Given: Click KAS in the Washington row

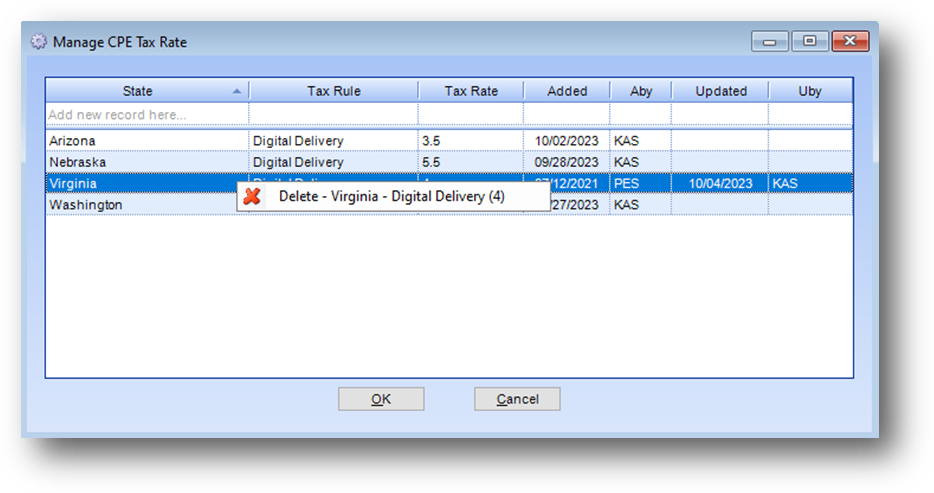Looking at the screenshot, I should [x=640, y=205].
